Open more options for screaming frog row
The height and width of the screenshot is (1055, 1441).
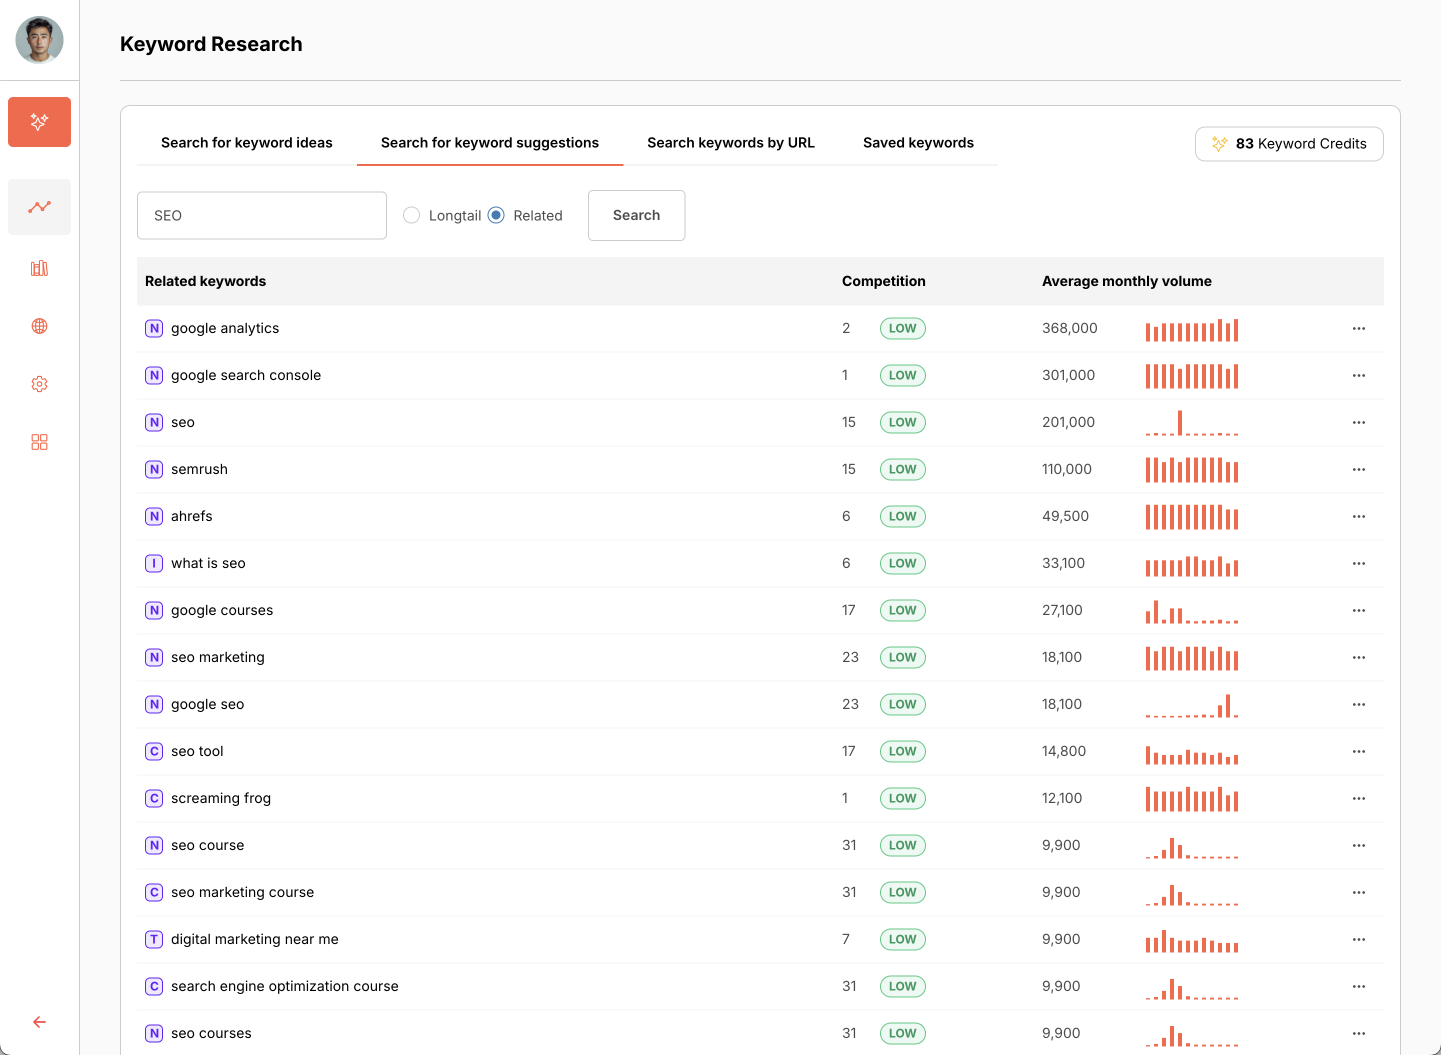1358,798
